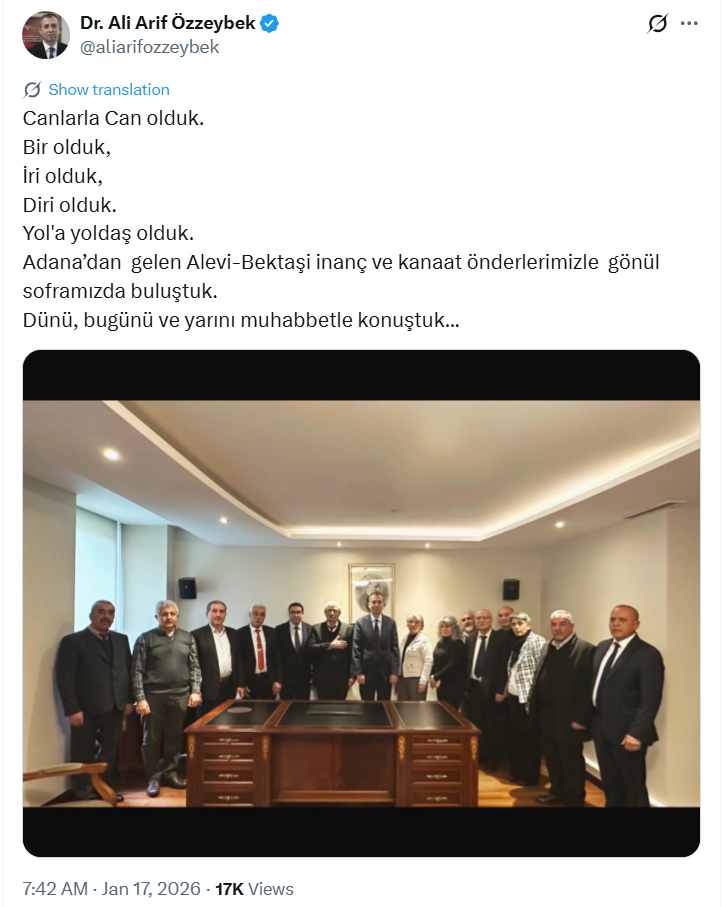Open the @aliarifozzeybek handle link

tap(149, 47)
